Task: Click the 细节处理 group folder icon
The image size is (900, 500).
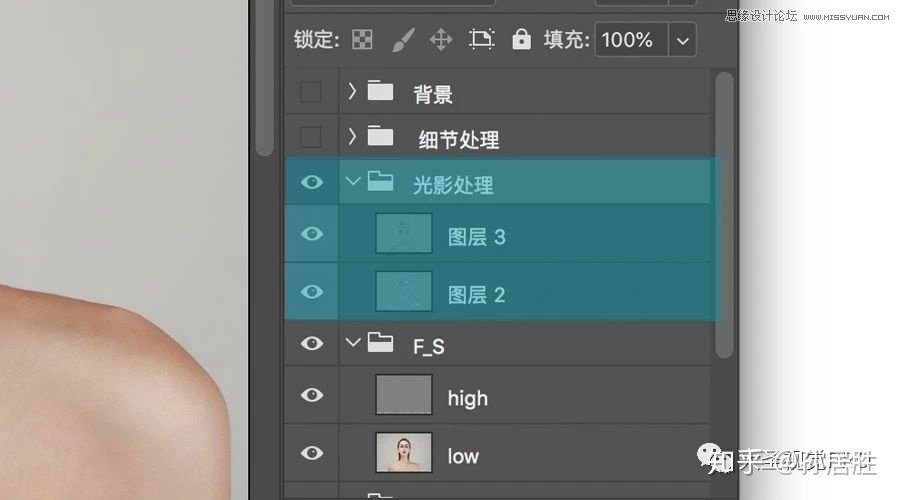Action: point(381,136)
